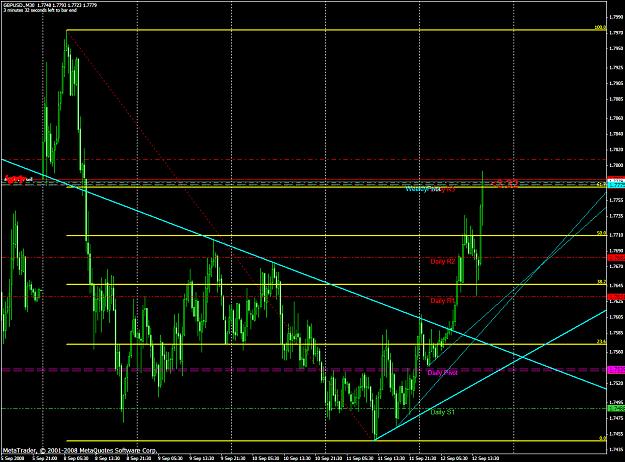Click the red Daily R1 price tag on axis
This screenshot has height=462, width=625.
point(616,297)
